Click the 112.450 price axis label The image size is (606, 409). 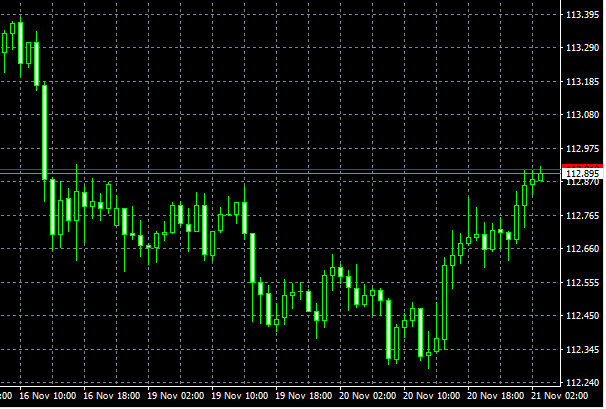coord(582,315)
